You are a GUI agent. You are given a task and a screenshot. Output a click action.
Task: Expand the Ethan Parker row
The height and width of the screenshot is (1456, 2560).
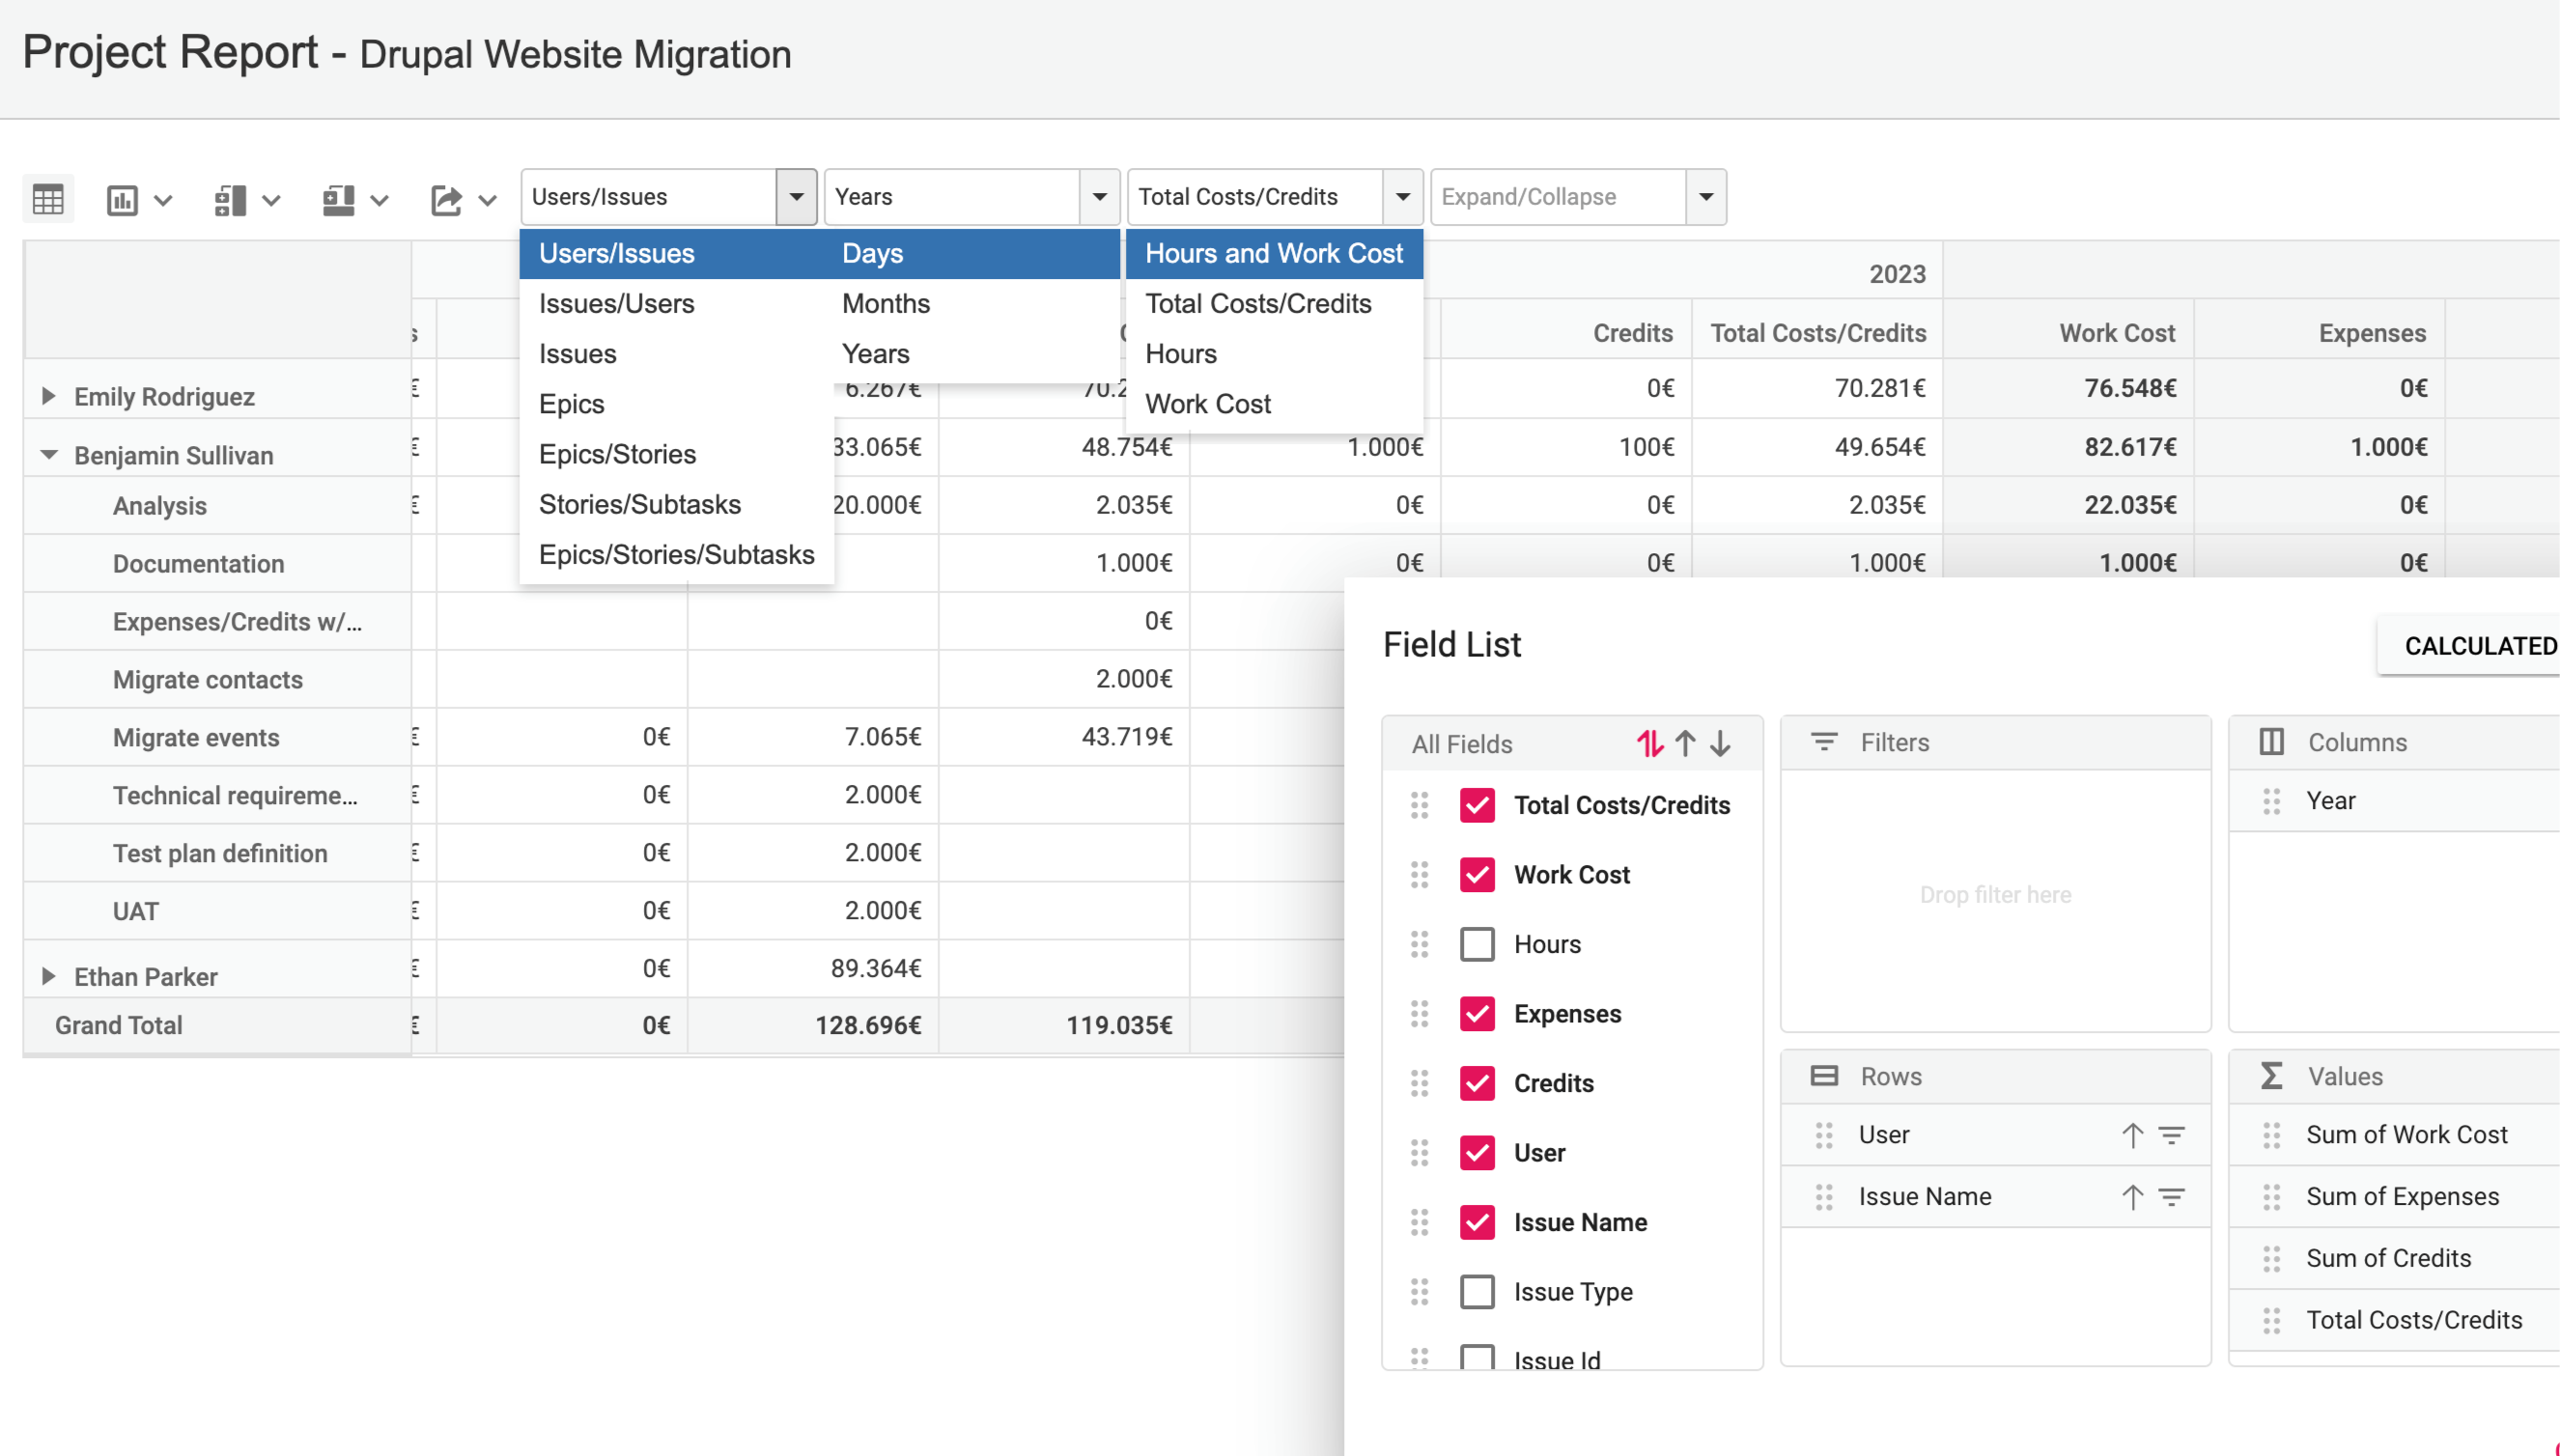(48, 976)
